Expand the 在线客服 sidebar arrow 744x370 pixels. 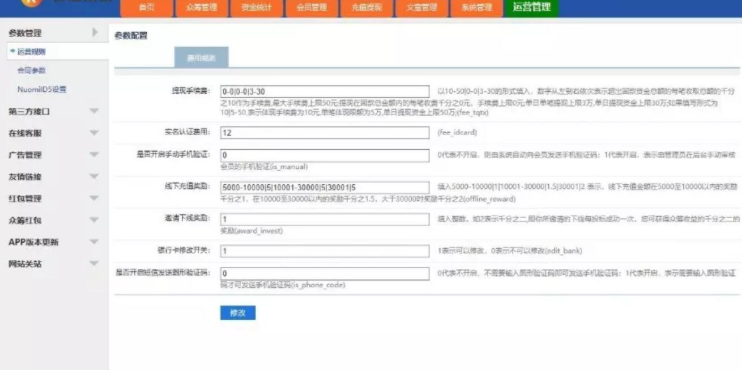coord(94,133)
